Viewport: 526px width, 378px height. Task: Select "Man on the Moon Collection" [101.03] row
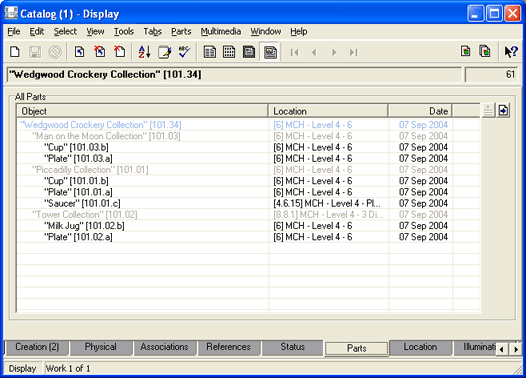tap(248, 136)
